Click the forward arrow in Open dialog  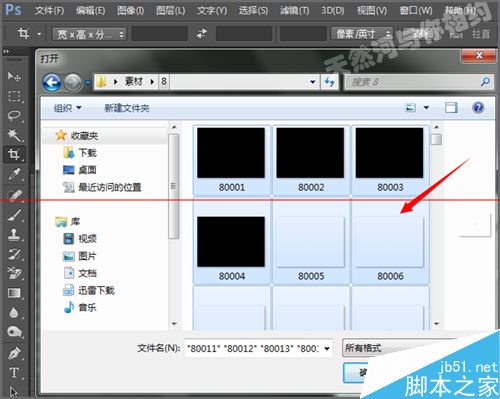click(x=73, y=82)
